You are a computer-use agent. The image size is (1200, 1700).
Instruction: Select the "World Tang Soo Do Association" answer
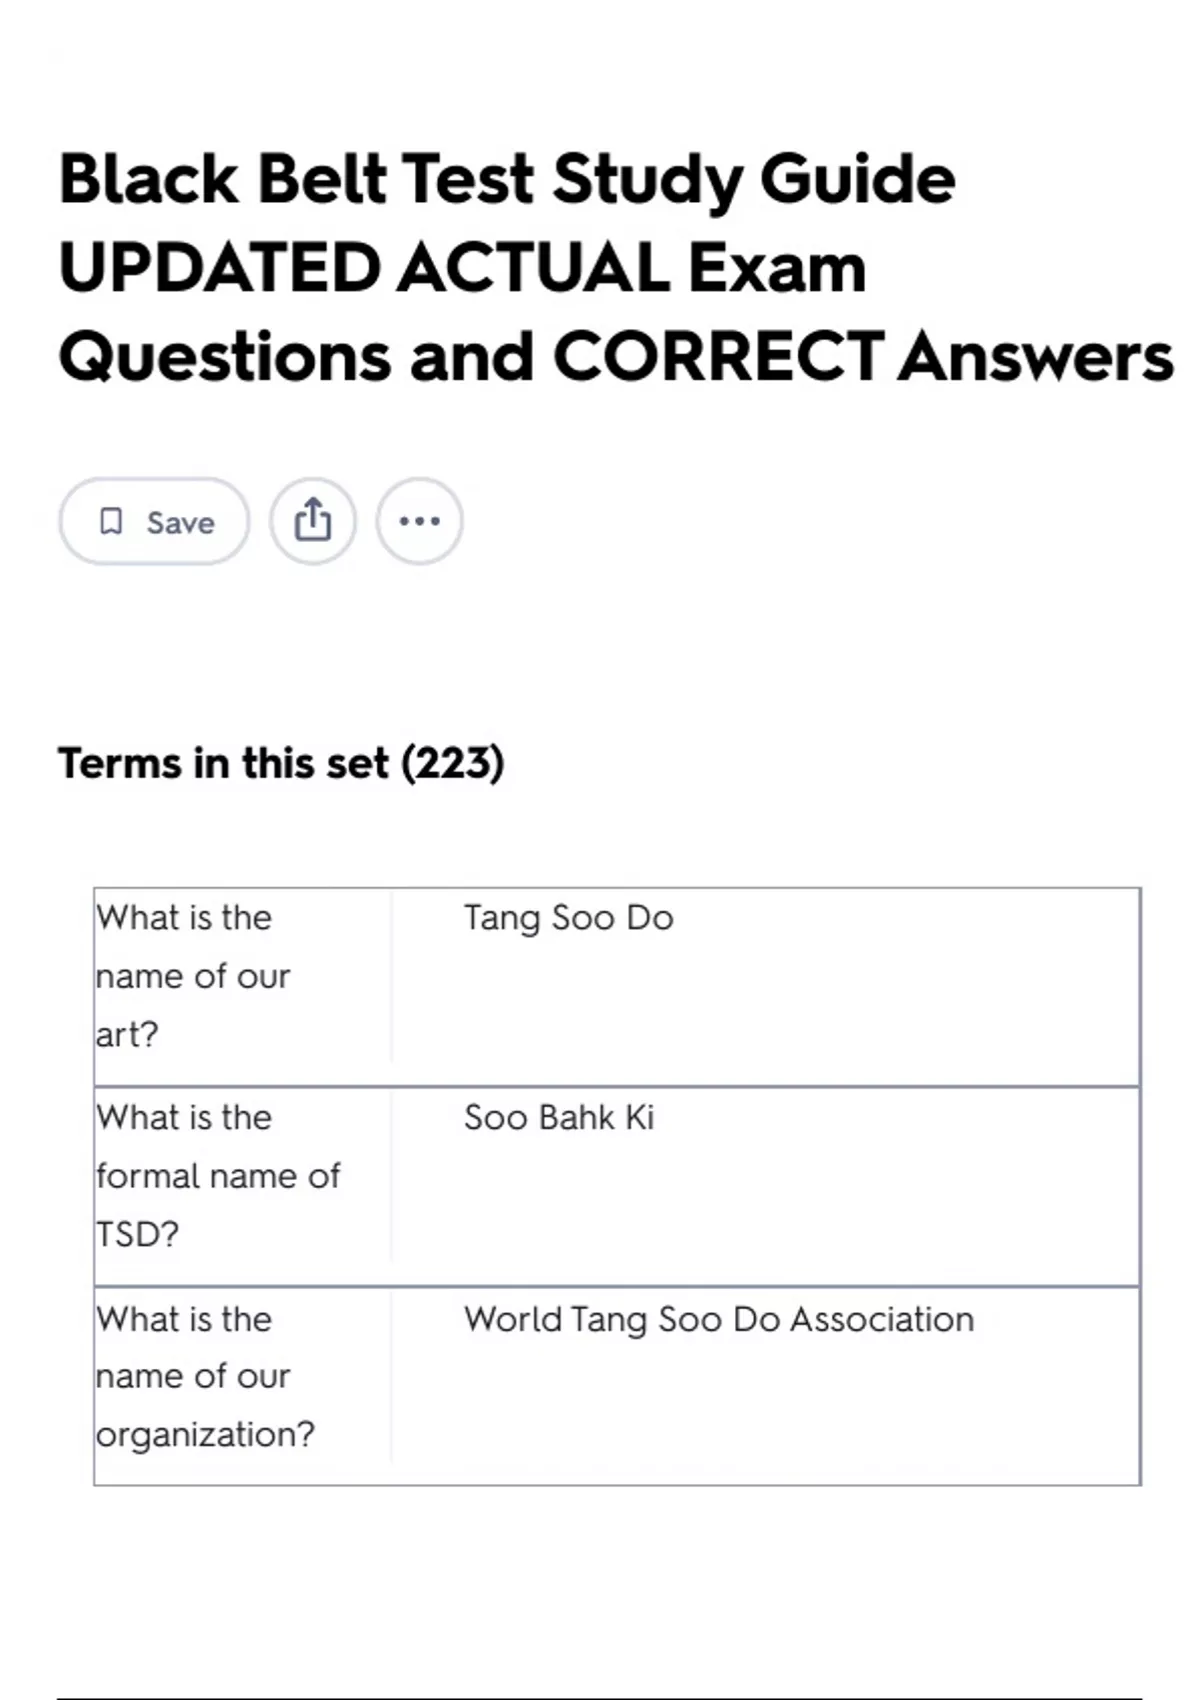click(718, 1319)
